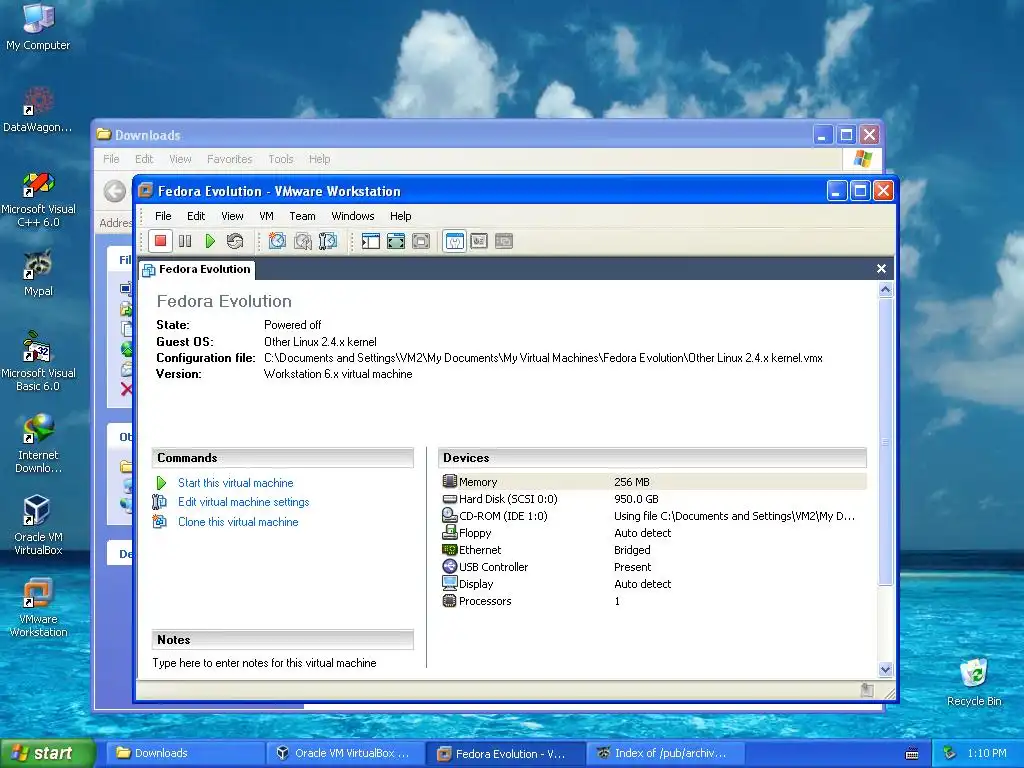The image size is (1024, 768).
Task: Select the Fedora Evolution tab
Action: click(x=197, y=269)
